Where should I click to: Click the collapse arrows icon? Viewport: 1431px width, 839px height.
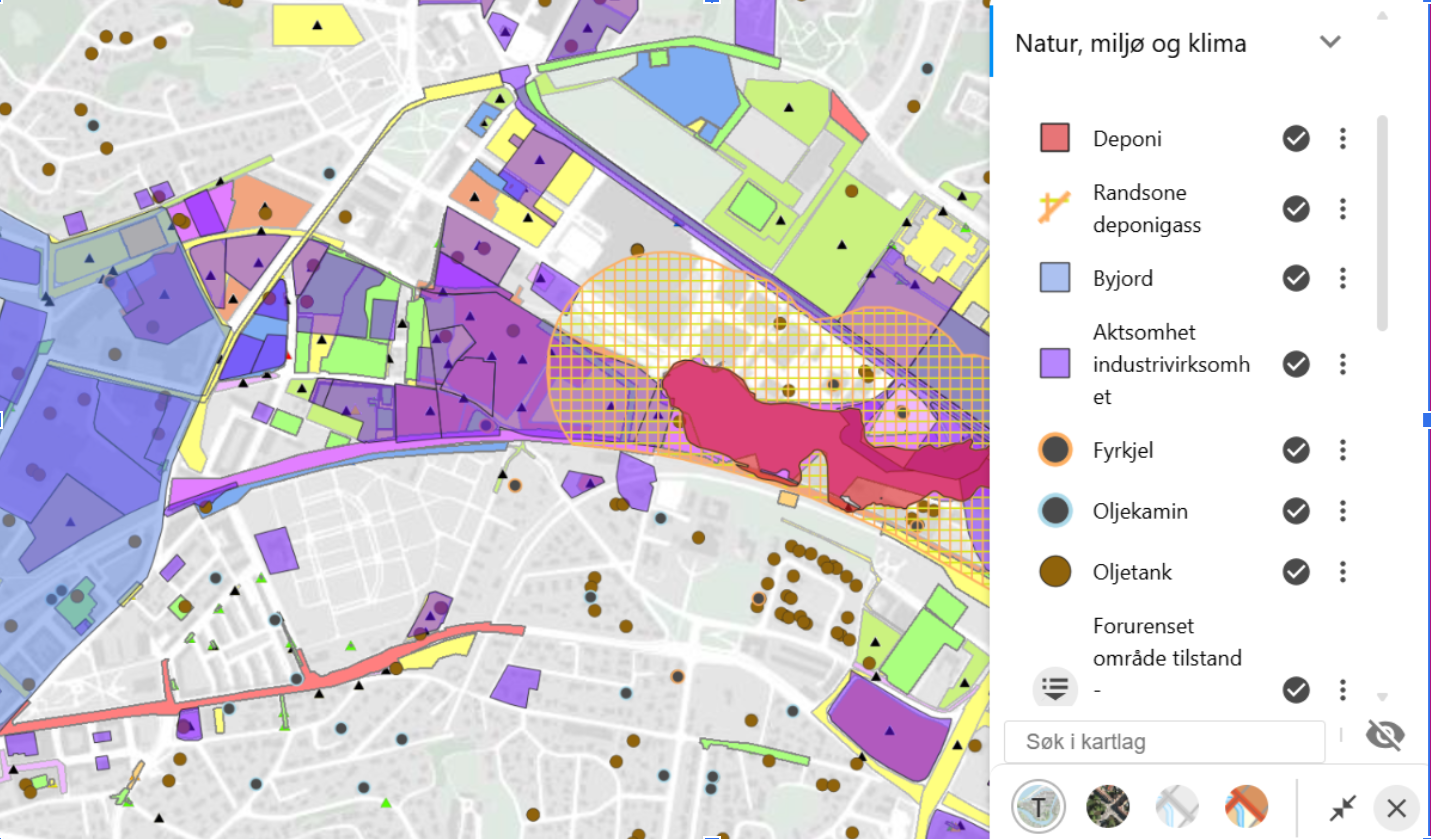[x=1342, y=807]
